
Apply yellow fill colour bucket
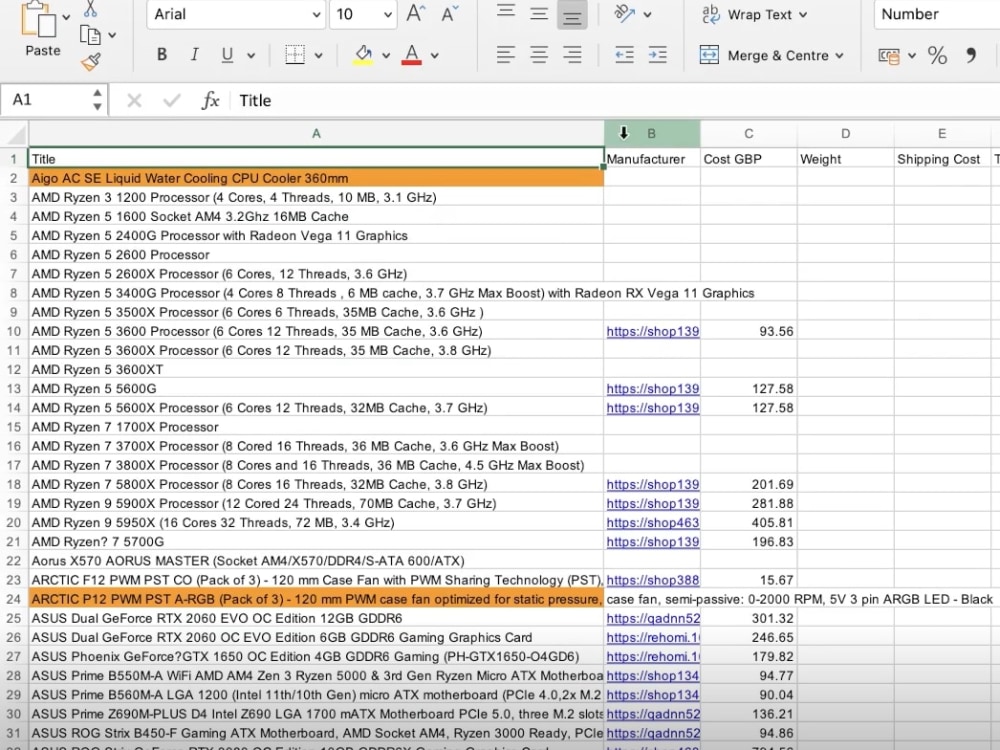[363, 55]
